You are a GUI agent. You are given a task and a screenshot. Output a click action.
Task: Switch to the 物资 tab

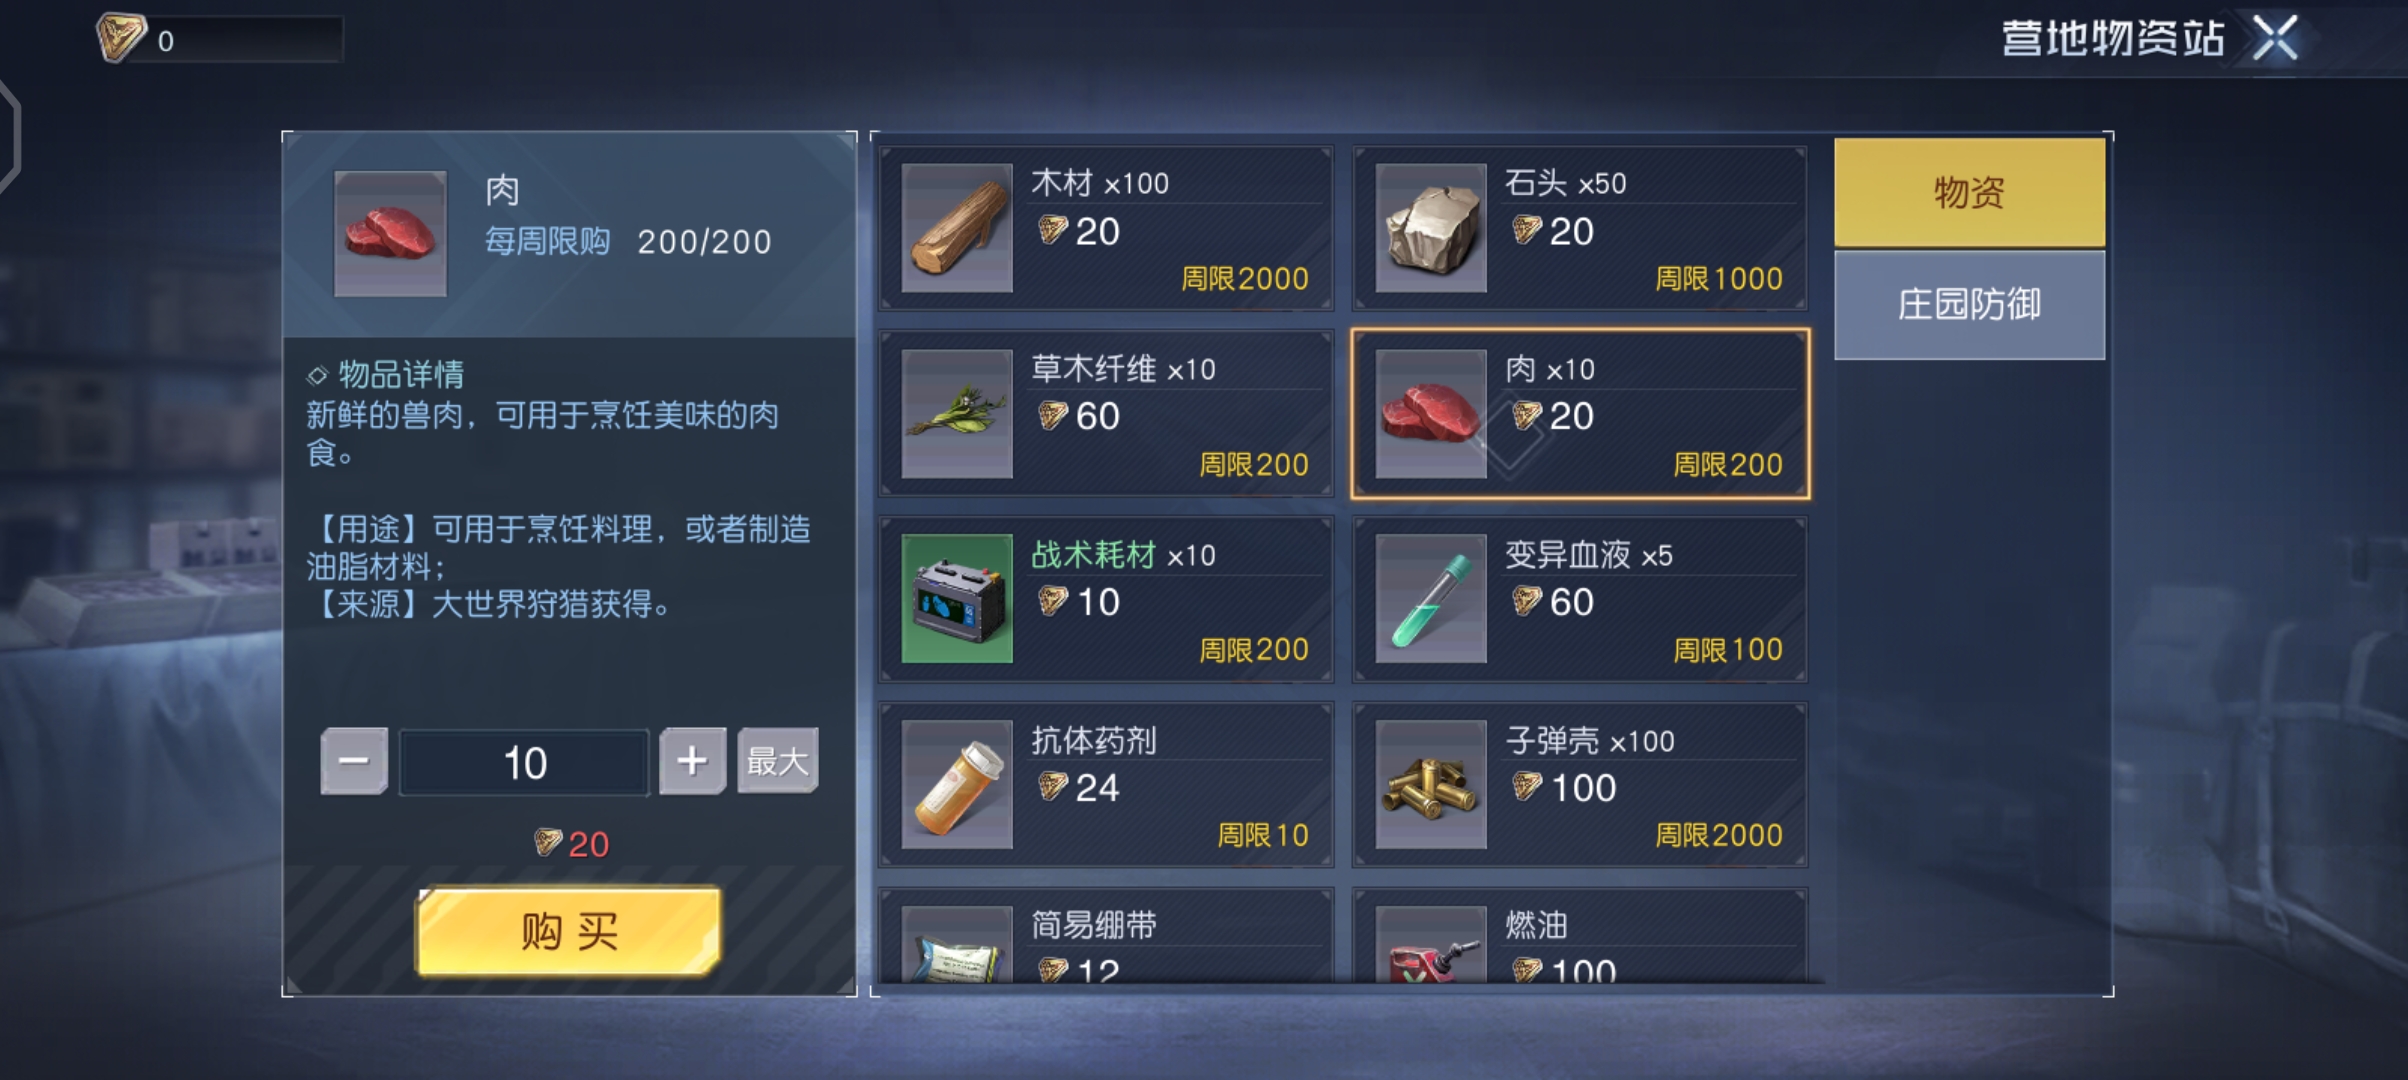coord(1969,193)
